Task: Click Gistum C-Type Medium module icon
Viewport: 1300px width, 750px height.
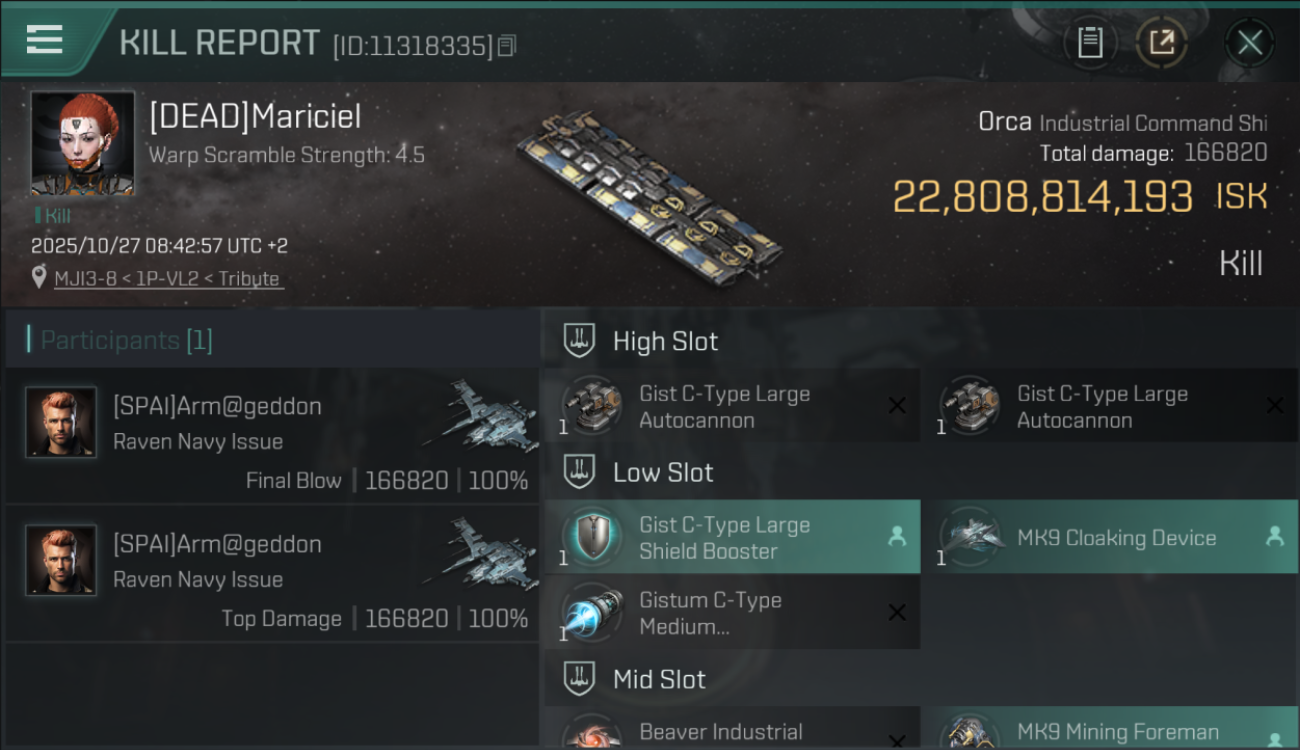Action: point(591,613)
